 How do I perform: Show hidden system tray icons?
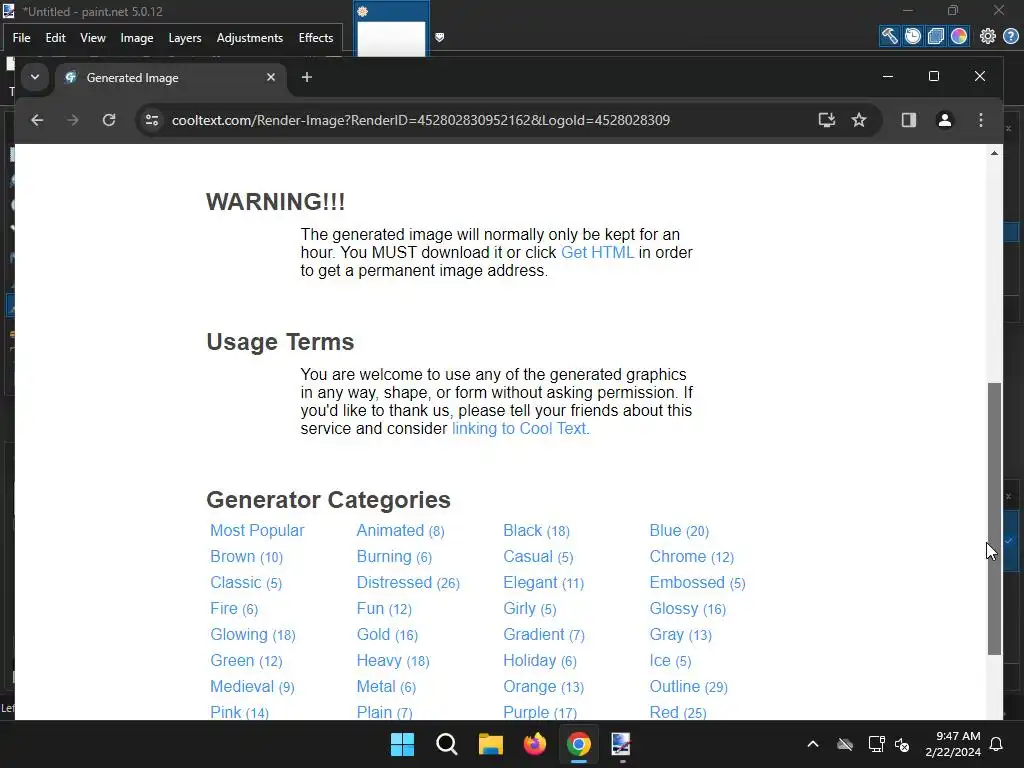coord(813,744)
